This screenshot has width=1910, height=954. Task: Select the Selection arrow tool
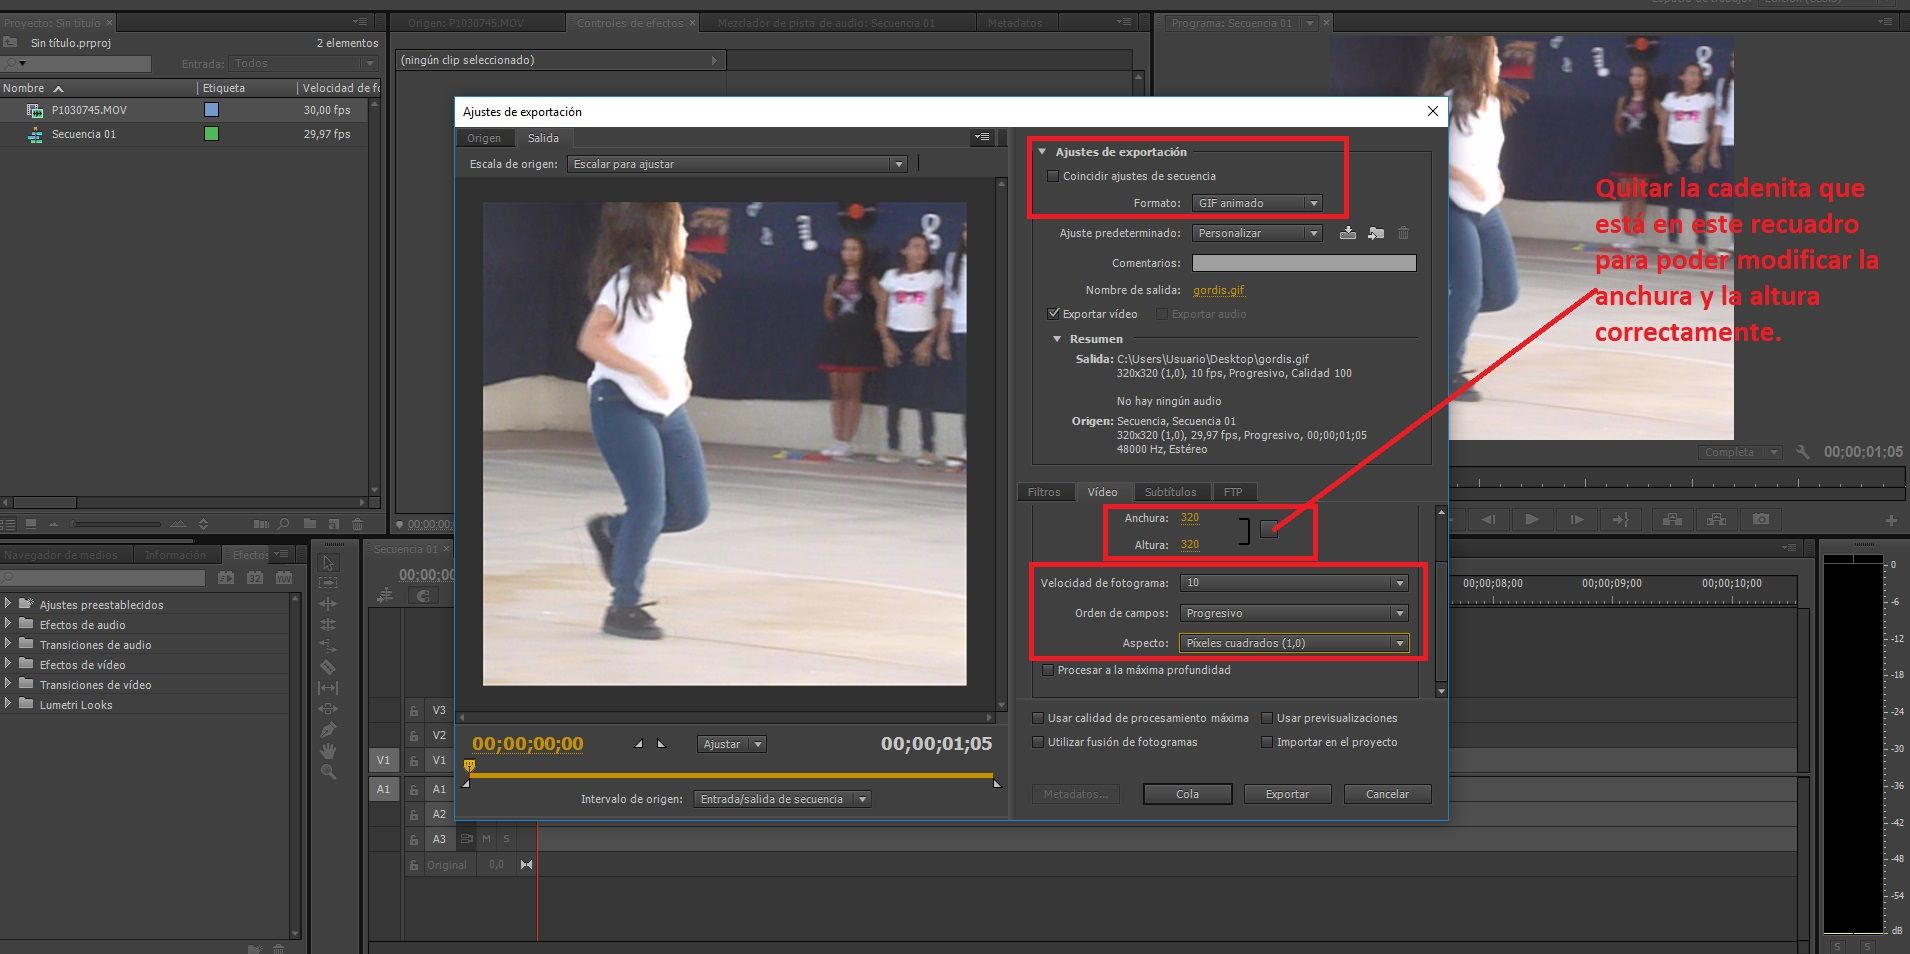pyautogui.click(x=328, y=563)
